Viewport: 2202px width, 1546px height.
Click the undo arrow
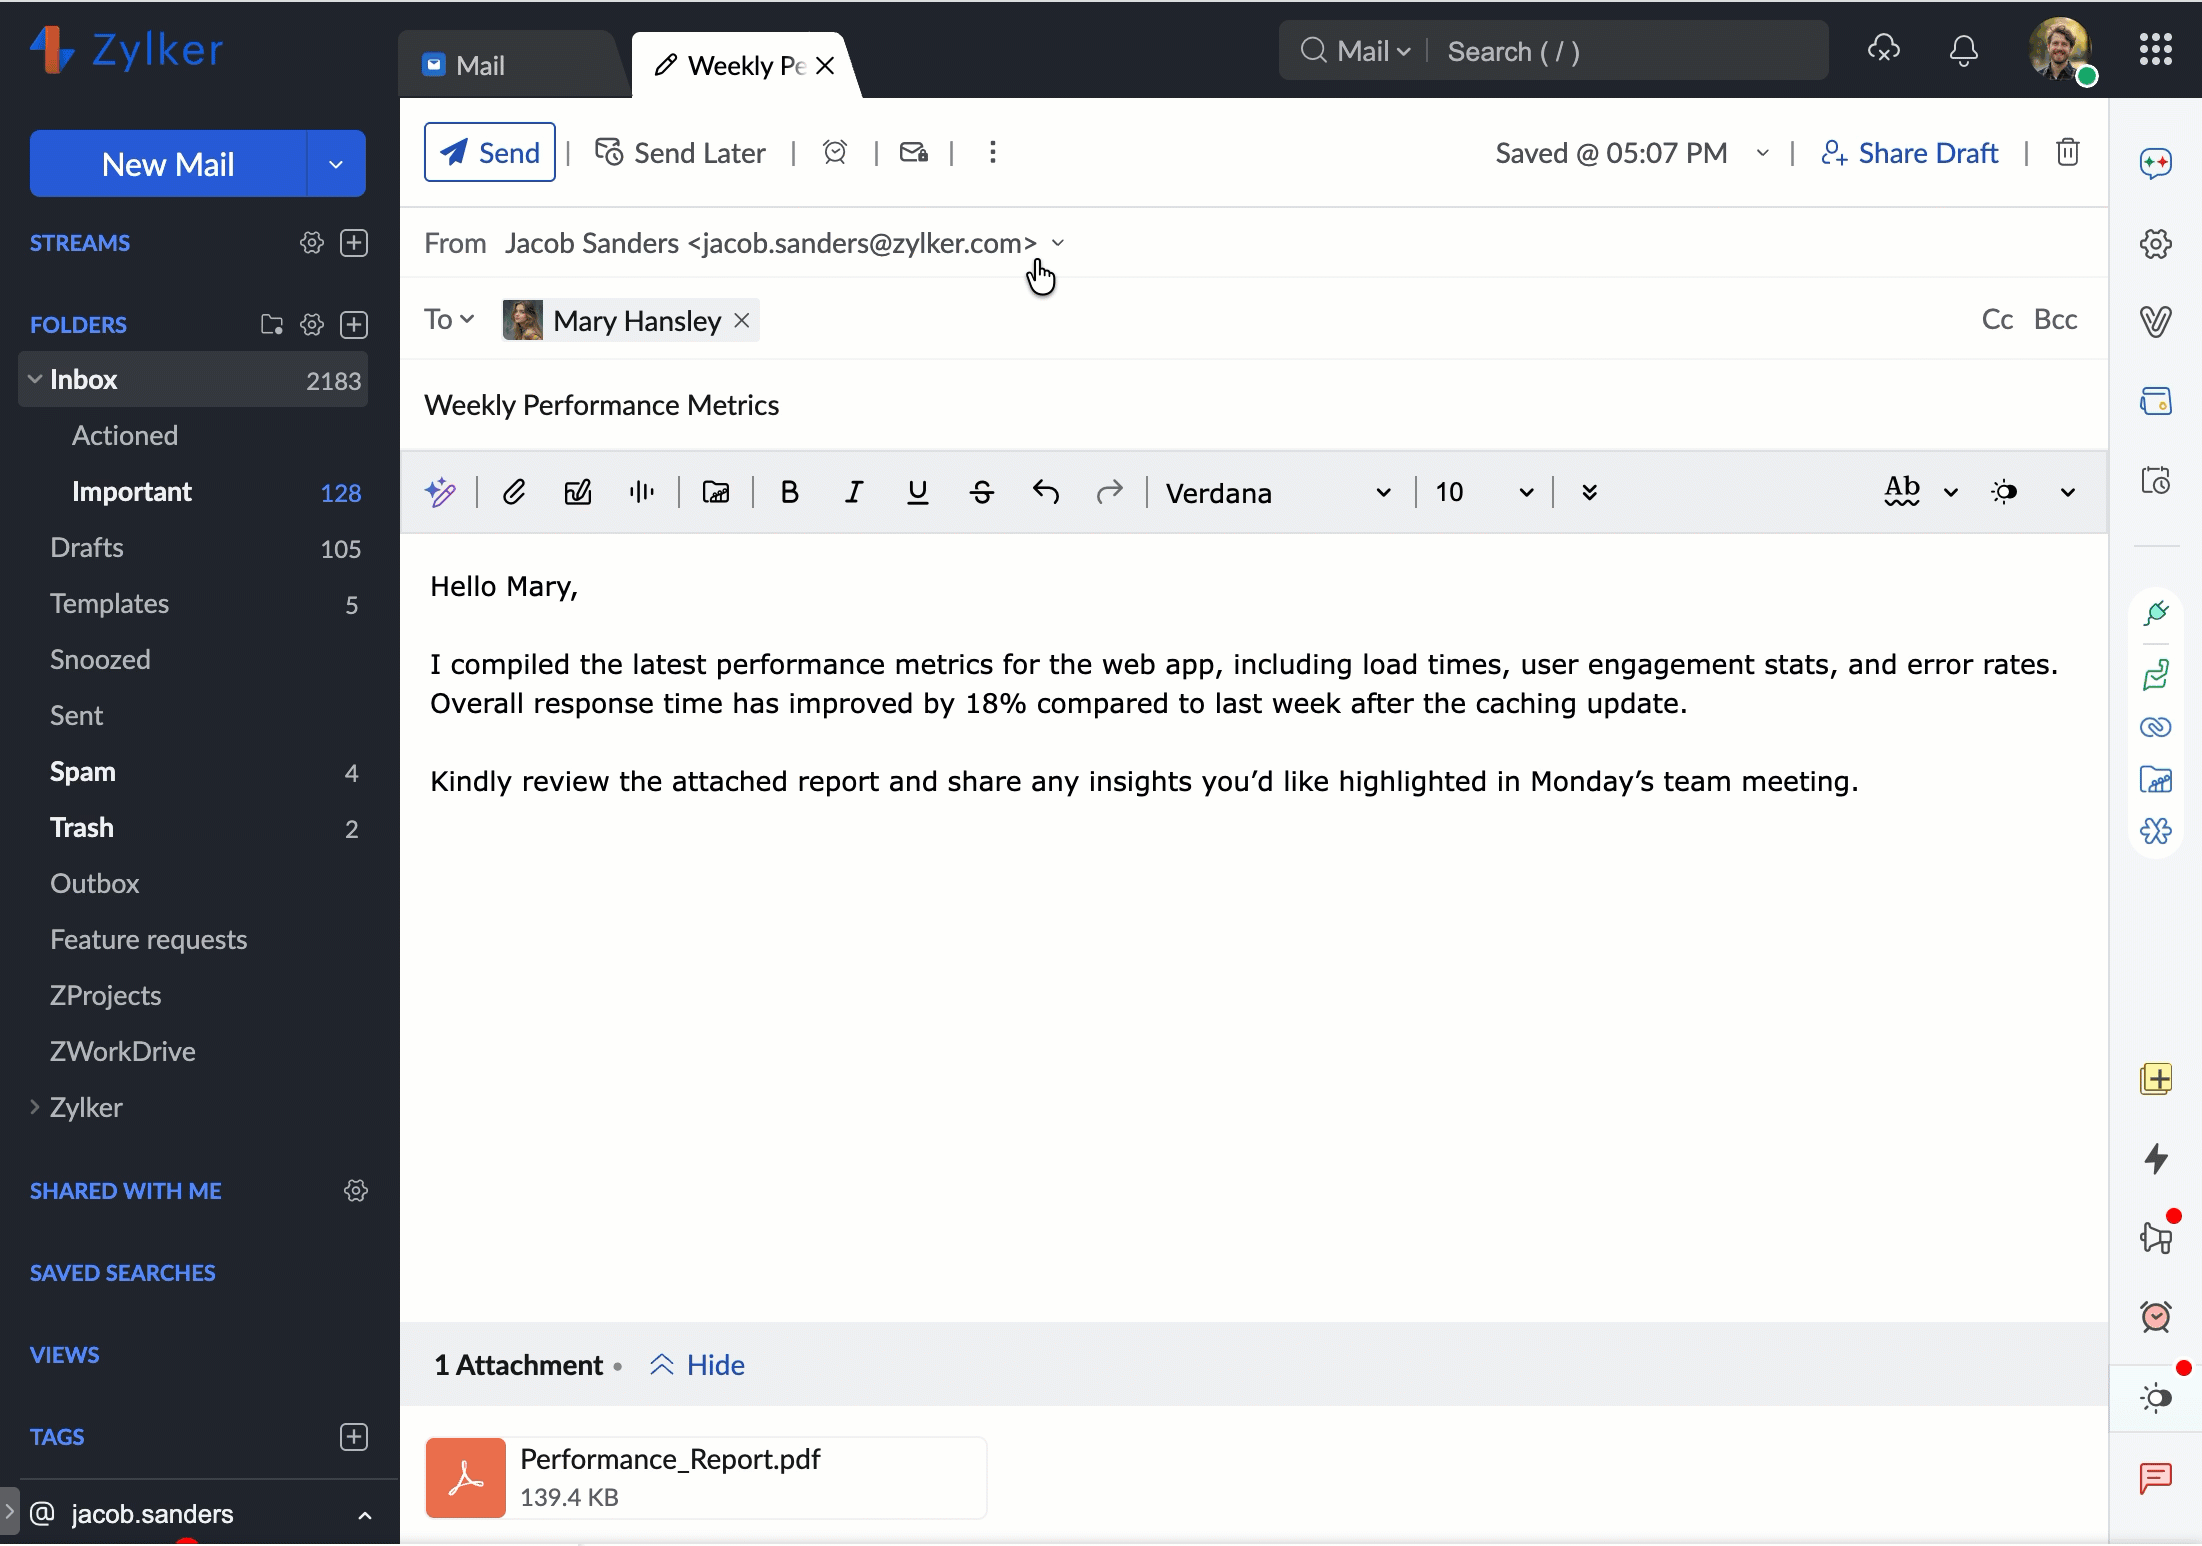click(1046, 492)
